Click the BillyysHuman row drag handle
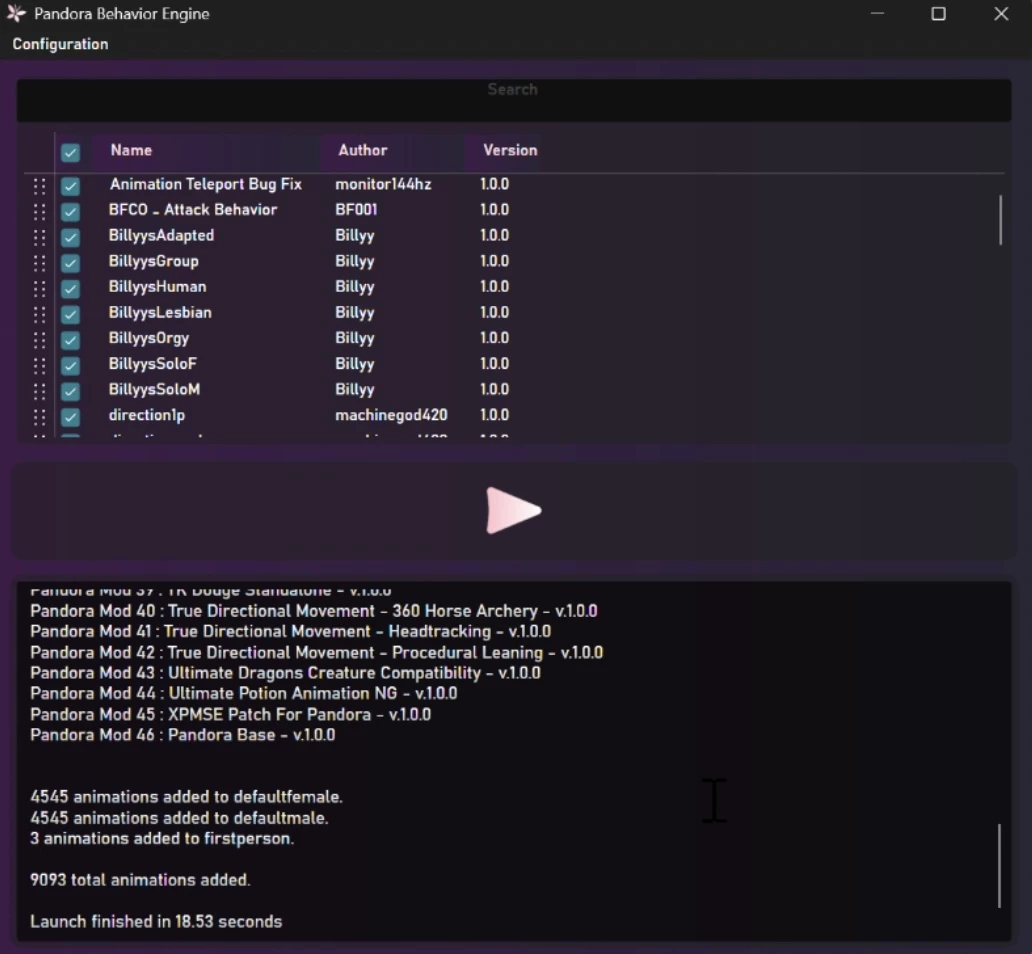 click(x=39, y=288)
